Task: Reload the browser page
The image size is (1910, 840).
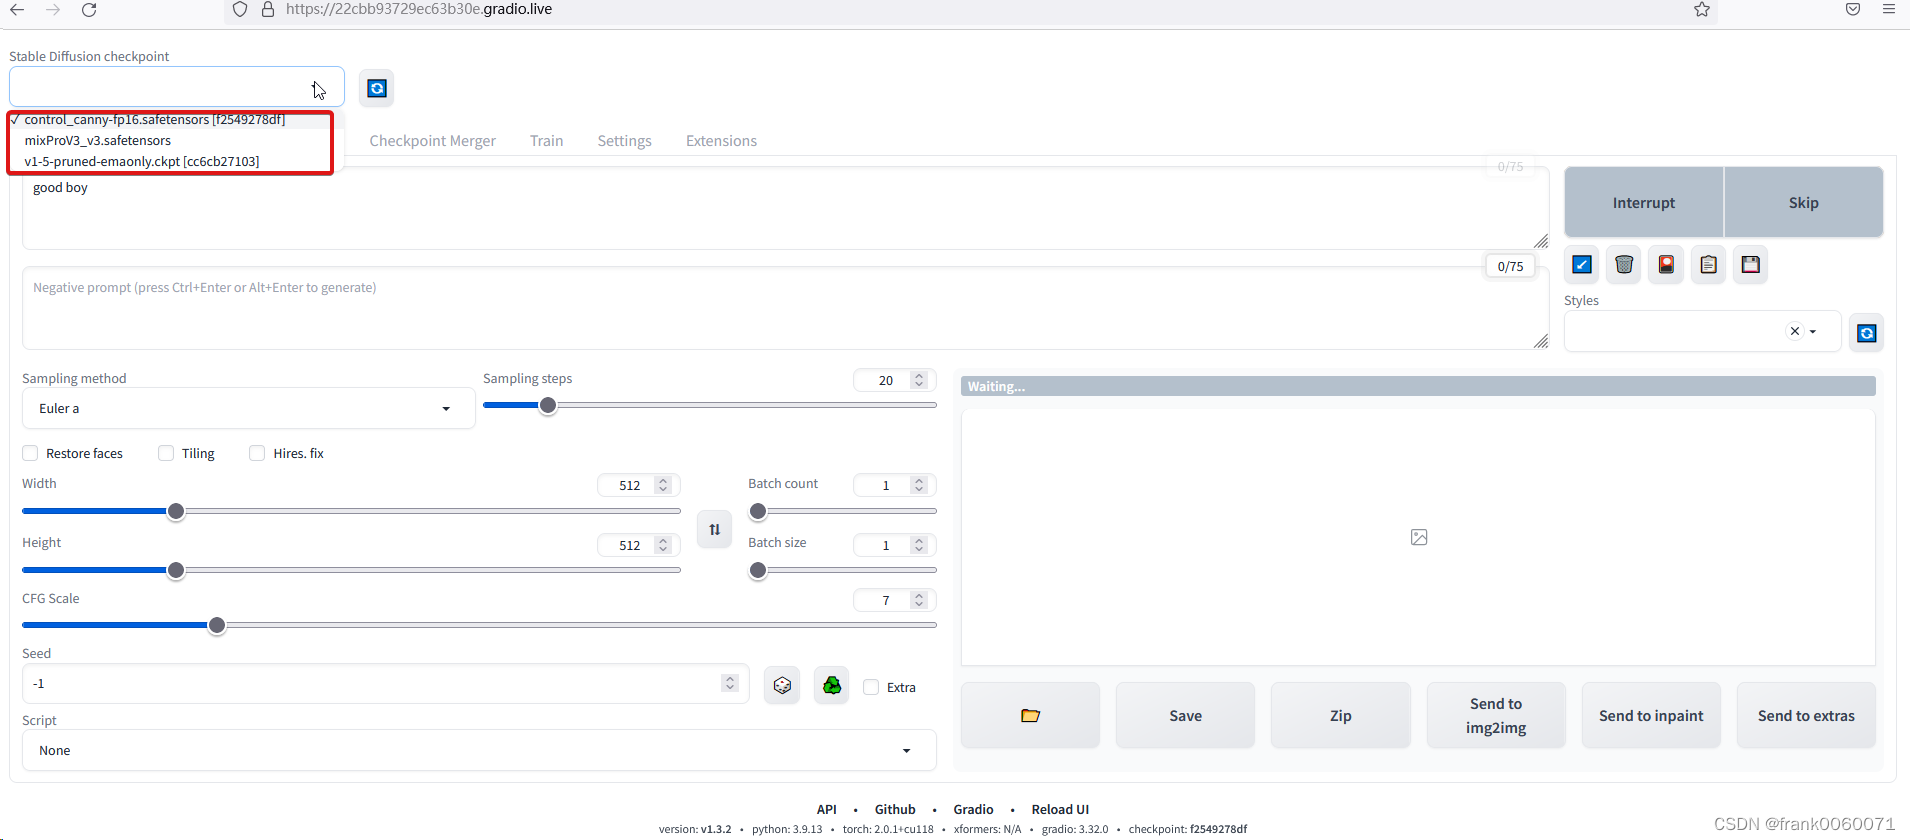Action: tap(89, 10)
